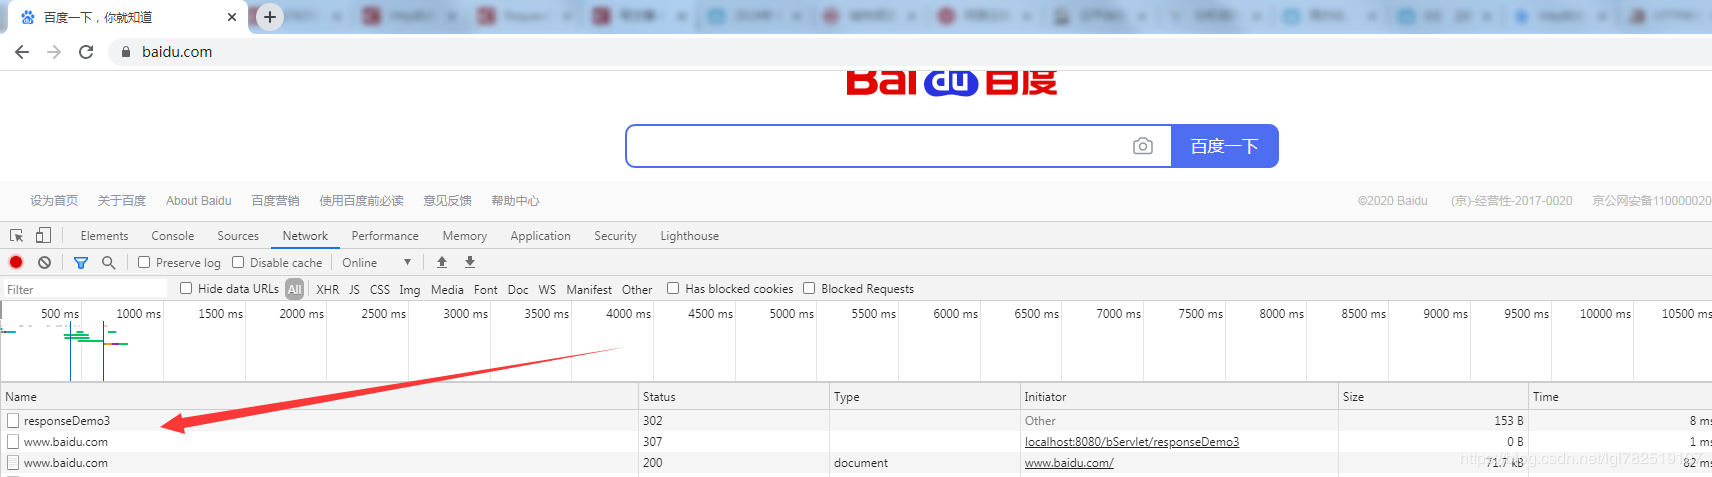This screenshot has height=477, width=1712.
Task: Select the All filter type
Action: (x=294, y=289)
